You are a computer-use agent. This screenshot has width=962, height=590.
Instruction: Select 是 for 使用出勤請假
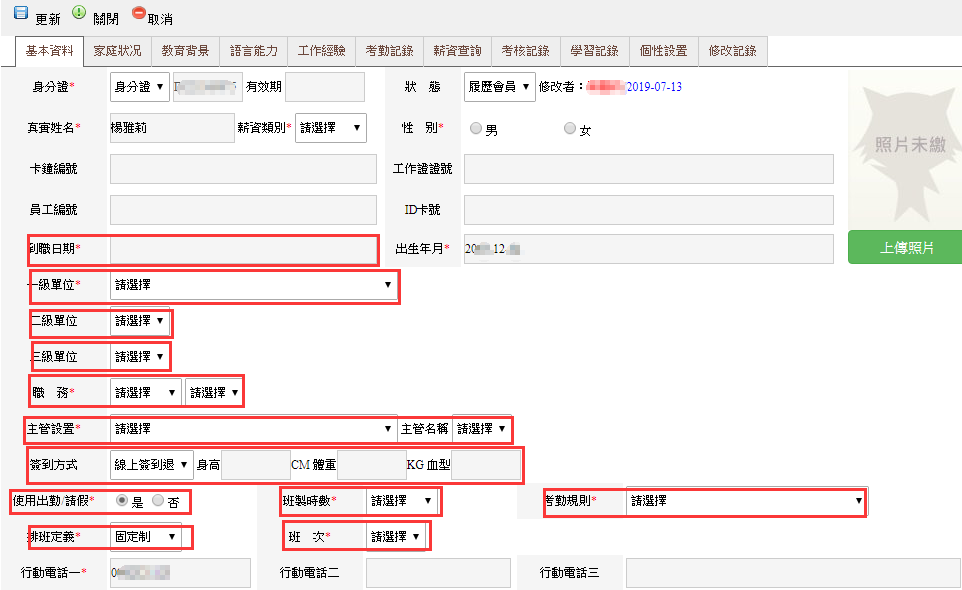[122, 500]
